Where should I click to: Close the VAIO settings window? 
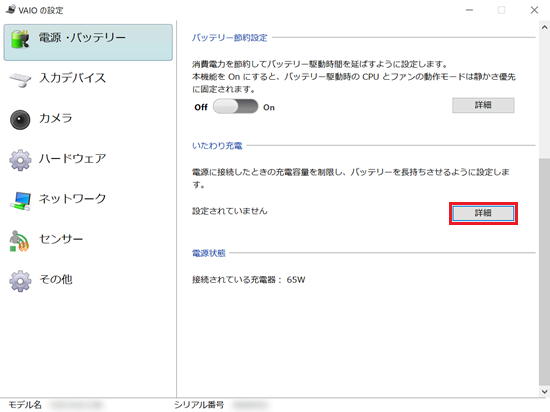pyautogui.click(x=534, y=10)
